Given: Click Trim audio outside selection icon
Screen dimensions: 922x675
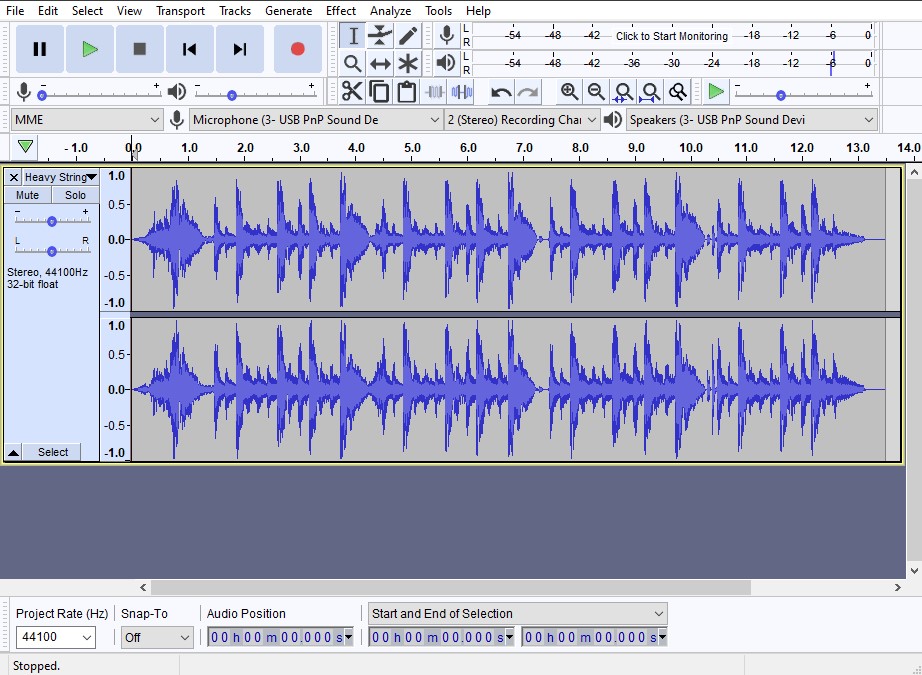Looking at the screenshot, I should coord(434,92).
